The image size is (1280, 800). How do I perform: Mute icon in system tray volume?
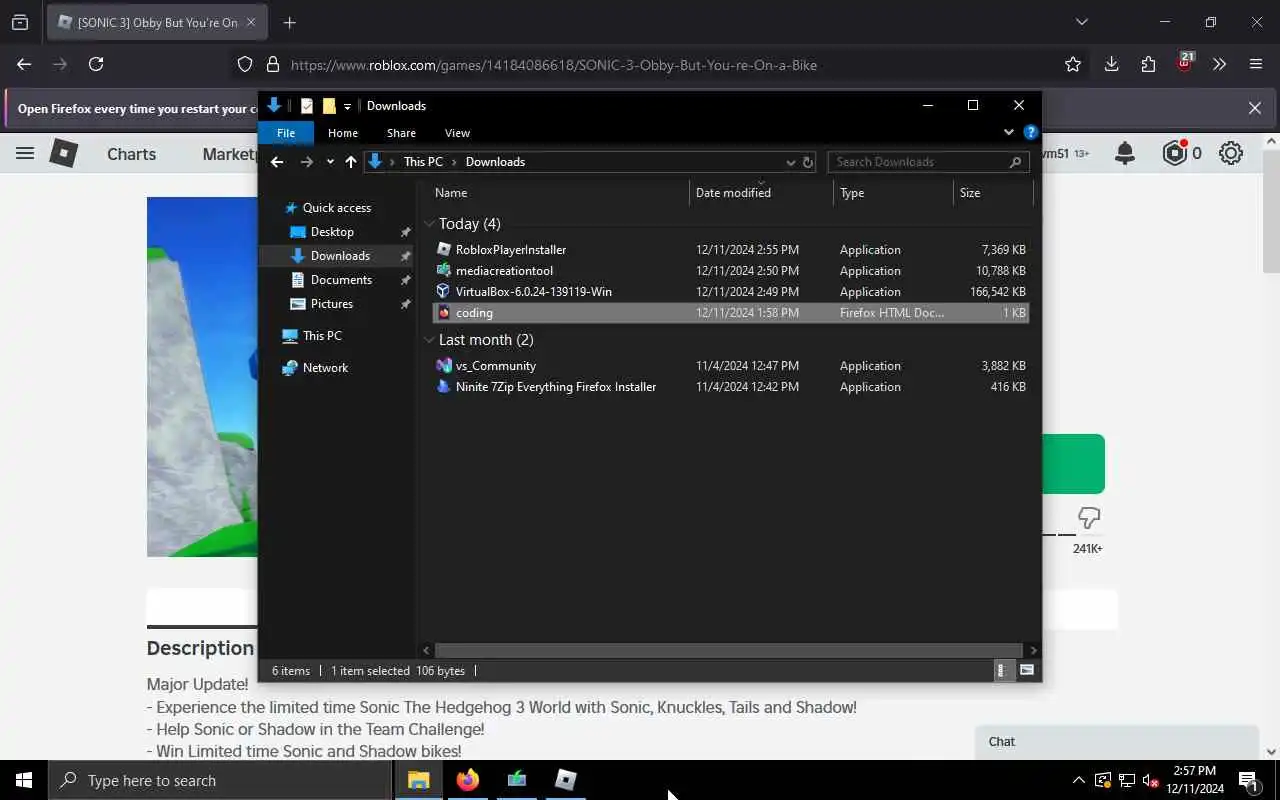(1151, 780)
